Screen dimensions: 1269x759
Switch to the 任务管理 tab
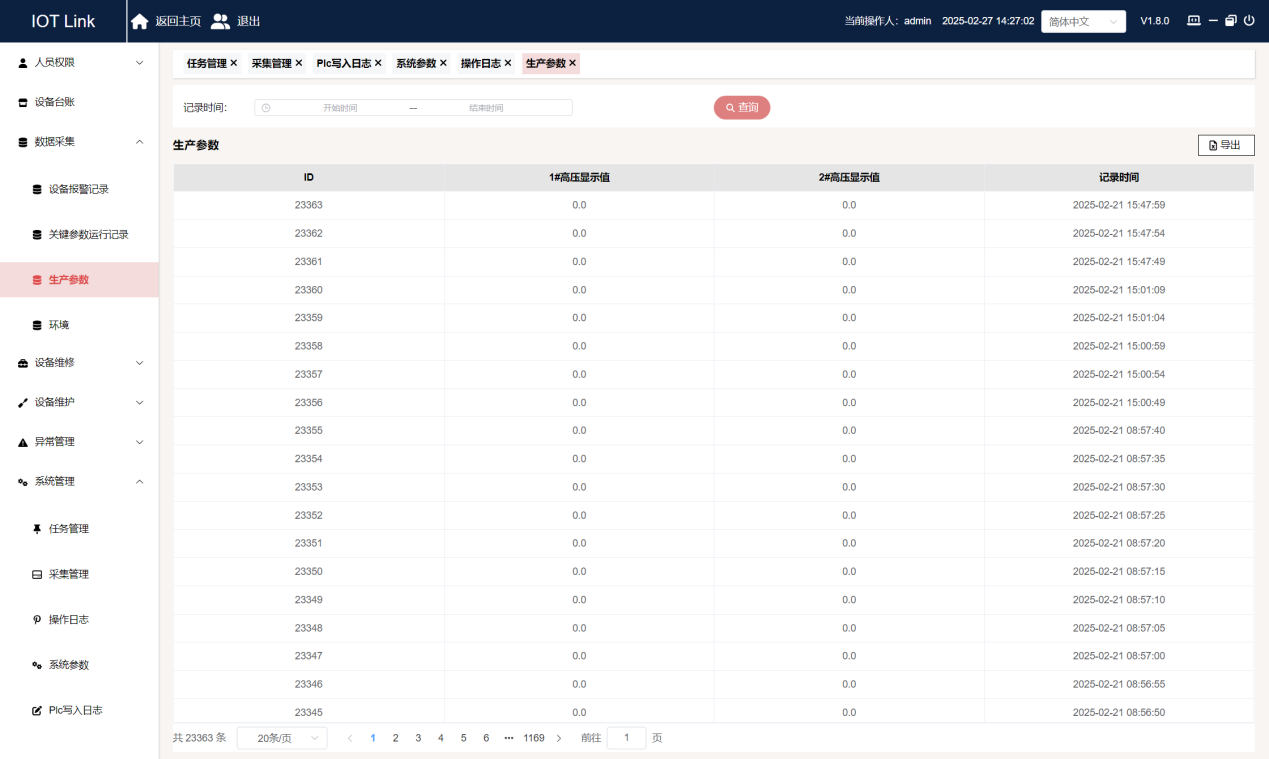[207, 63]
